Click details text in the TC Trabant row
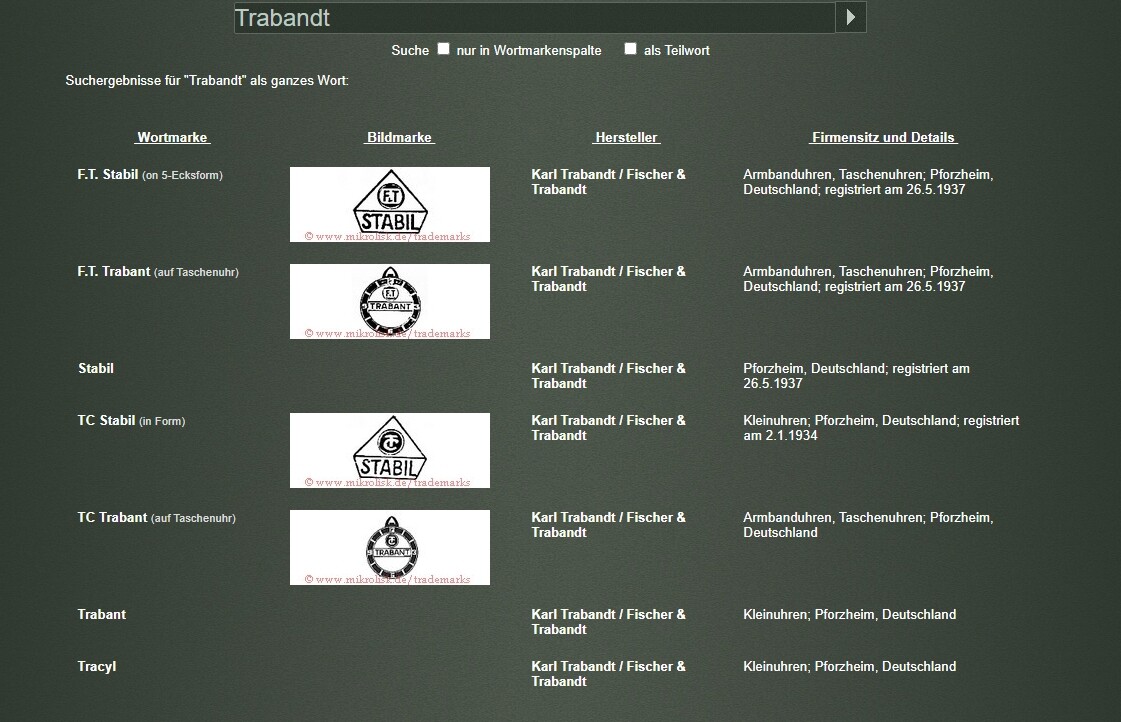 coord(868,525)
